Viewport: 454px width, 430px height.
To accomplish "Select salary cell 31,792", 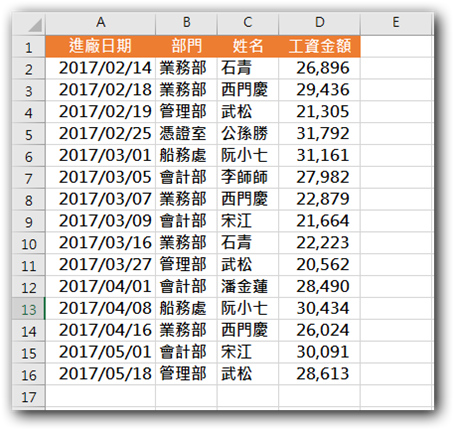I will [x=319, y=134].
